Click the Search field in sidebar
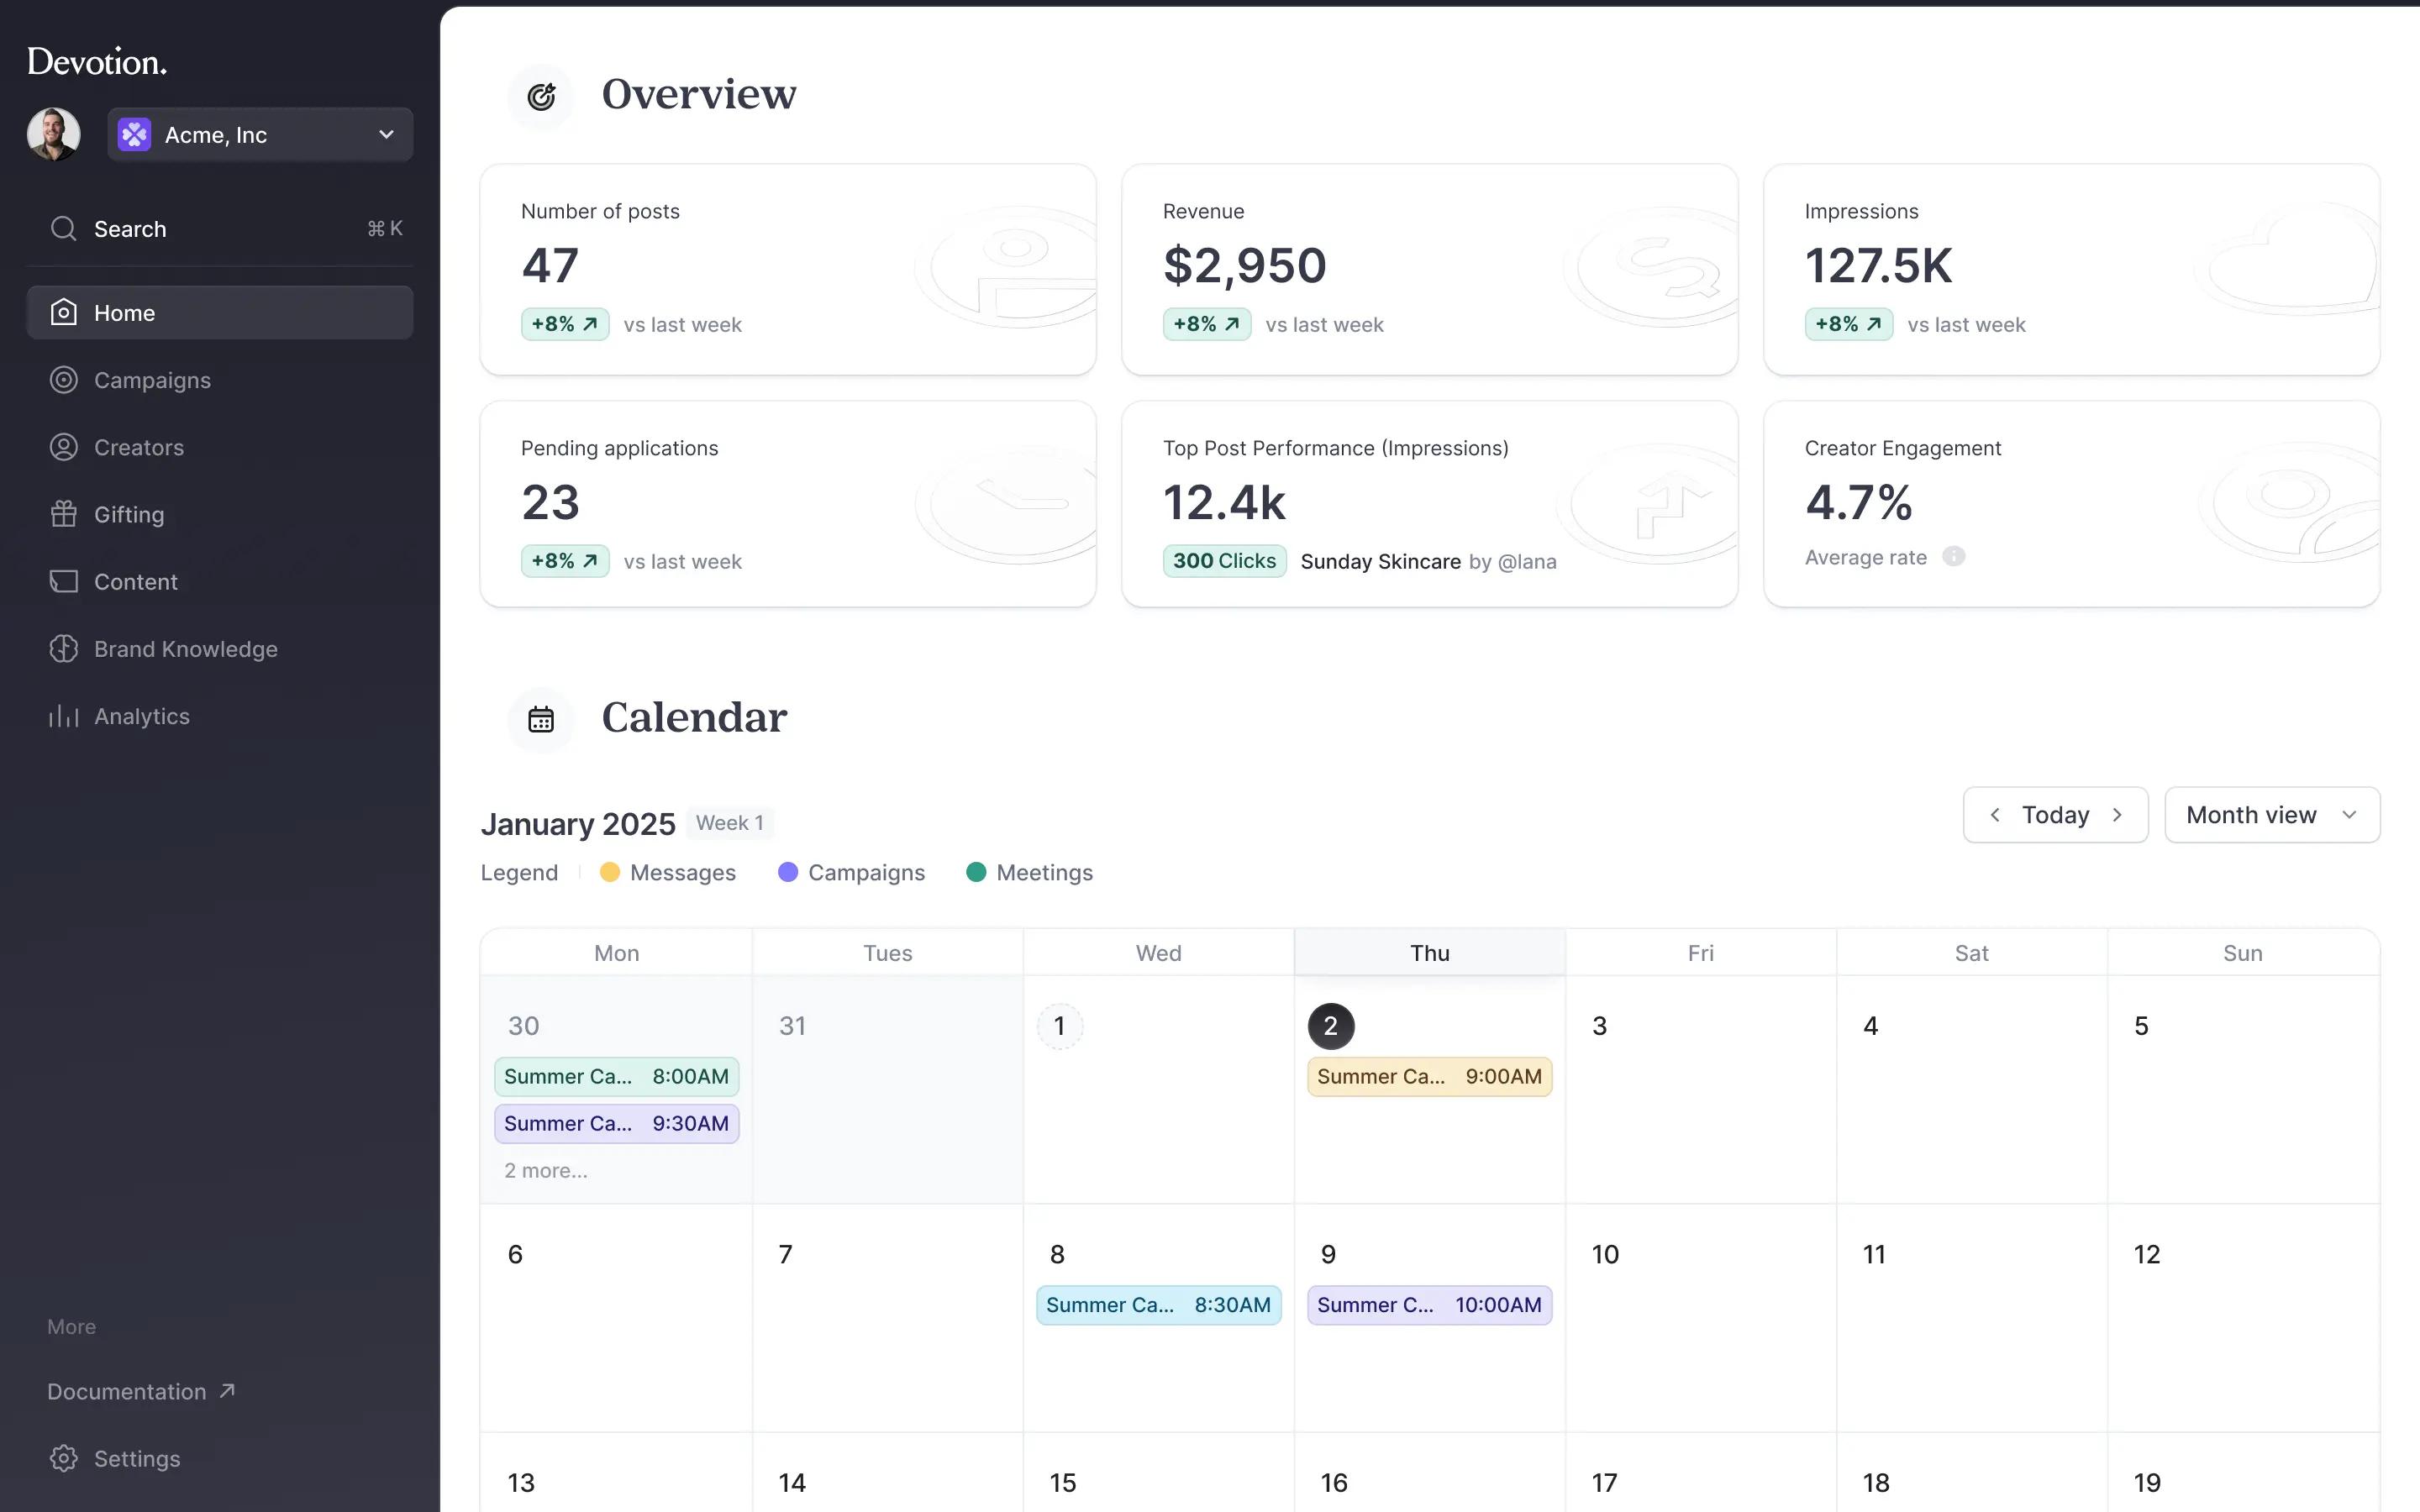Screen dimensions: 2420x1512 tap(220, 229)
